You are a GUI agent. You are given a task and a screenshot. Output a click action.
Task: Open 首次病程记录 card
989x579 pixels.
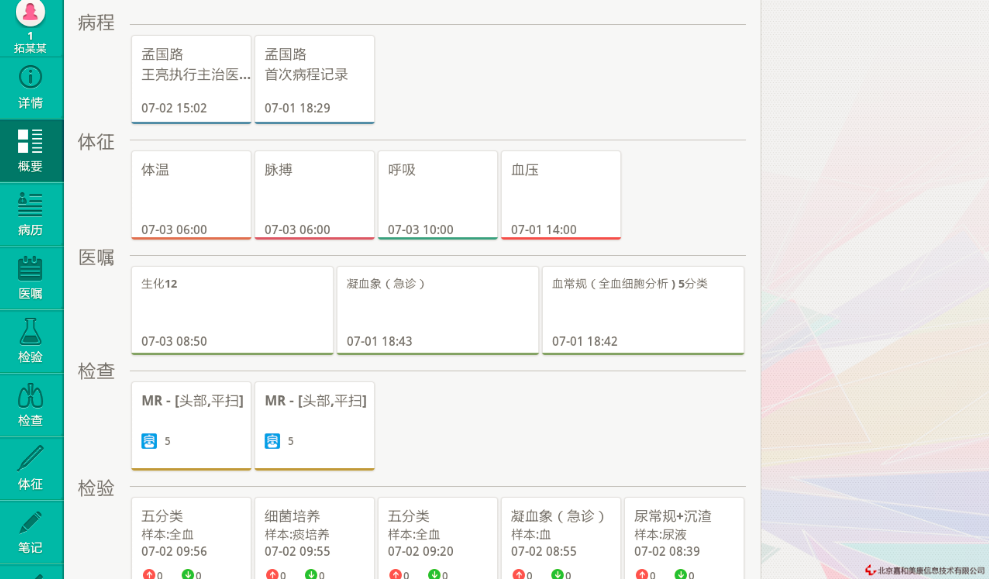click(314, 79)
